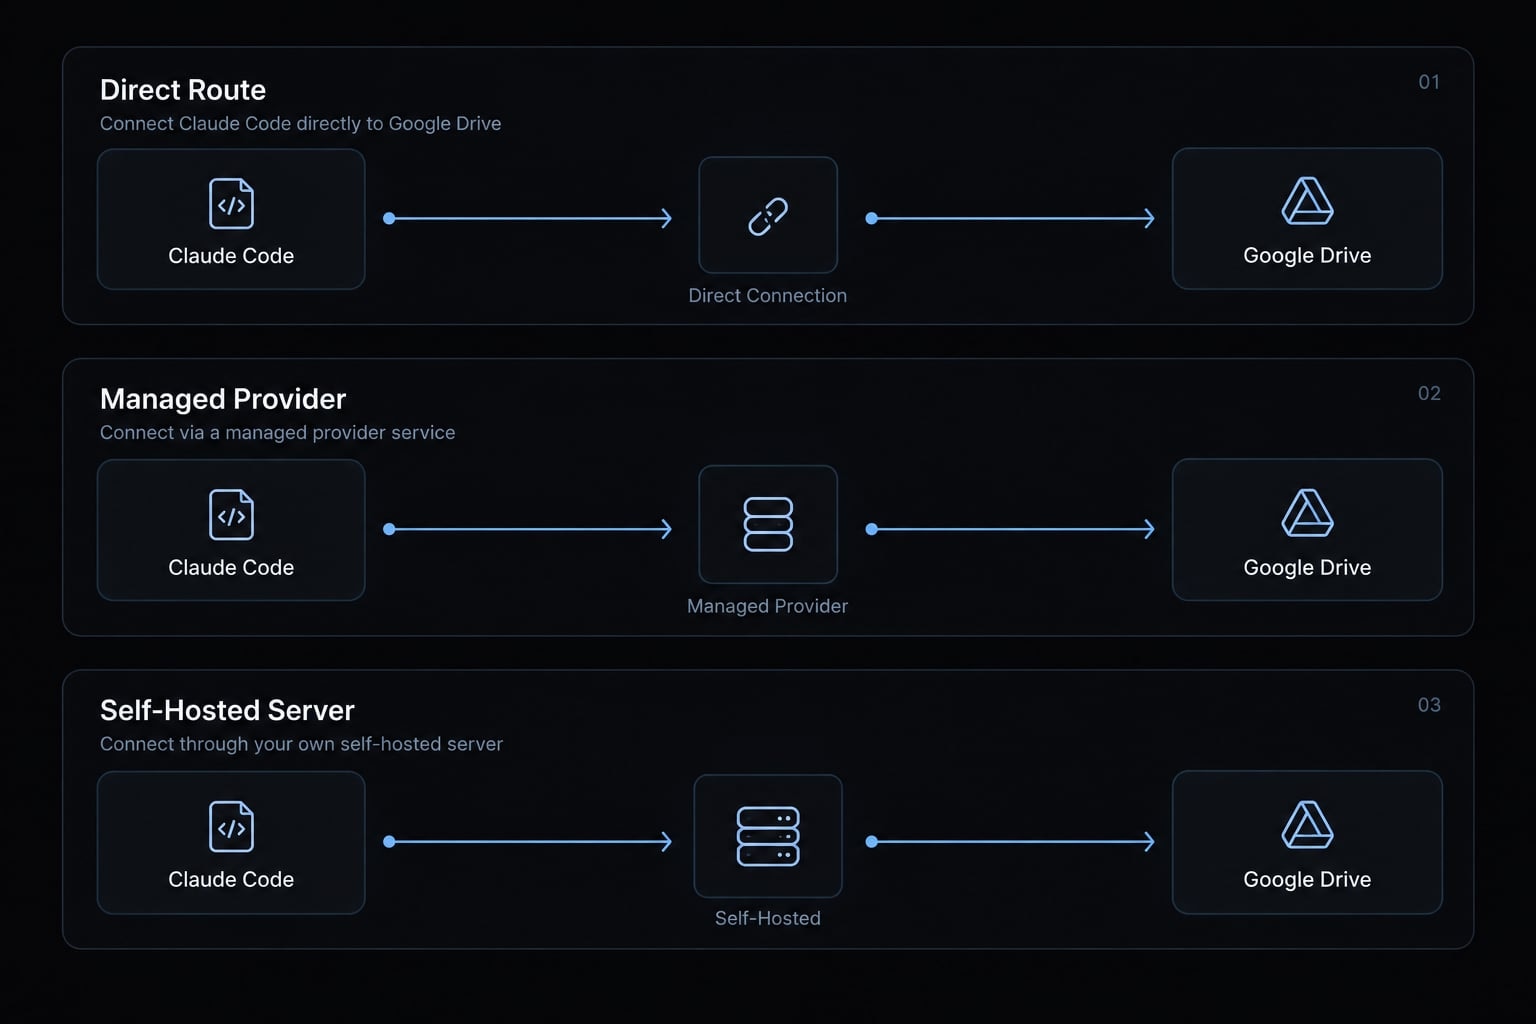Click 'Claude Code' label in Self-Hosted Server row
The width and height of the screenshot is (1536, 1024).
point(231,879)
